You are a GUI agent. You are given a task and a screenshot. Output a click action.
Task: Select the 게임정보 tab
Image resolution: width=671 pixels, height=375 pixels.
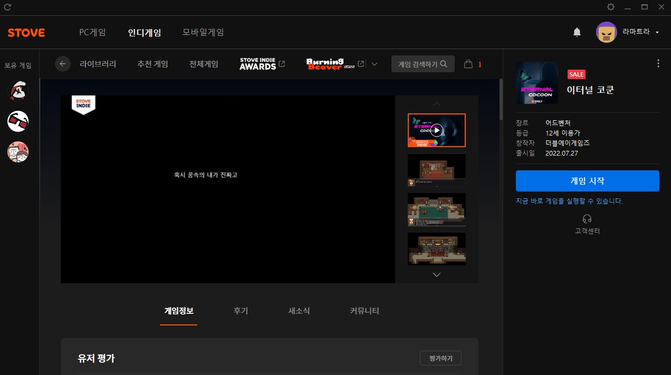[179, 311]
